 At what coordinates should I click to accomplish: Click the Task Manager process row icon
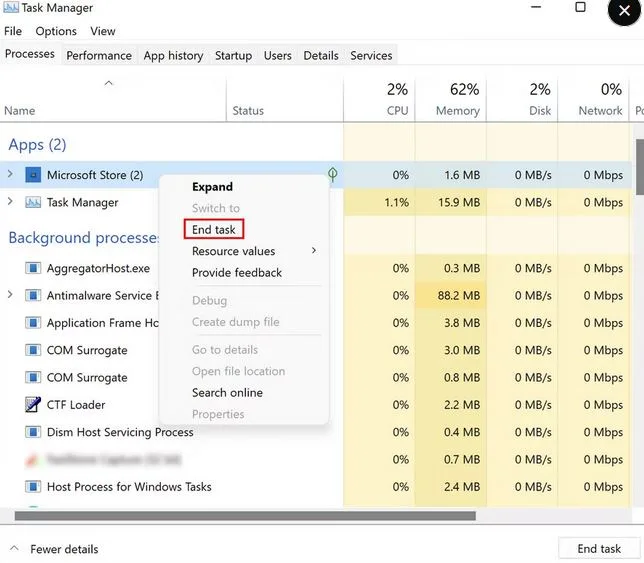coord(33,202)
